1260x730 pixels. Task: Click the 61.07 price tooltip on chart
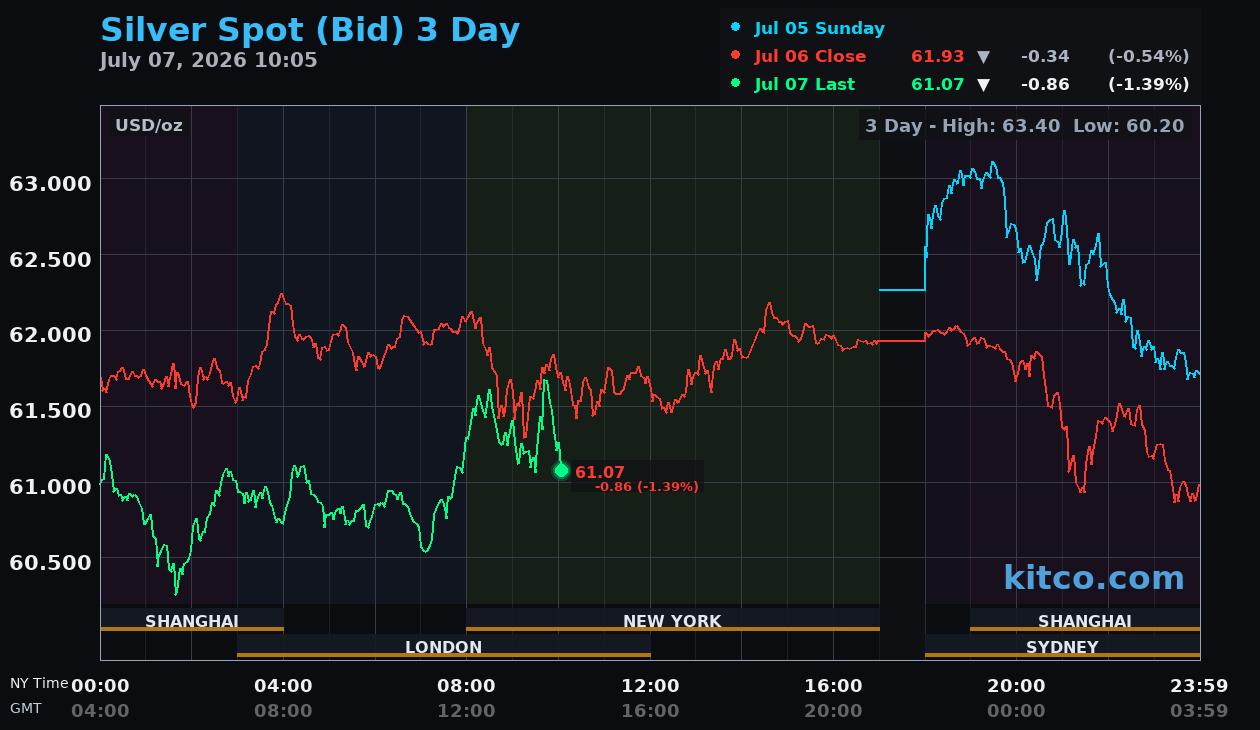[600, 472]
